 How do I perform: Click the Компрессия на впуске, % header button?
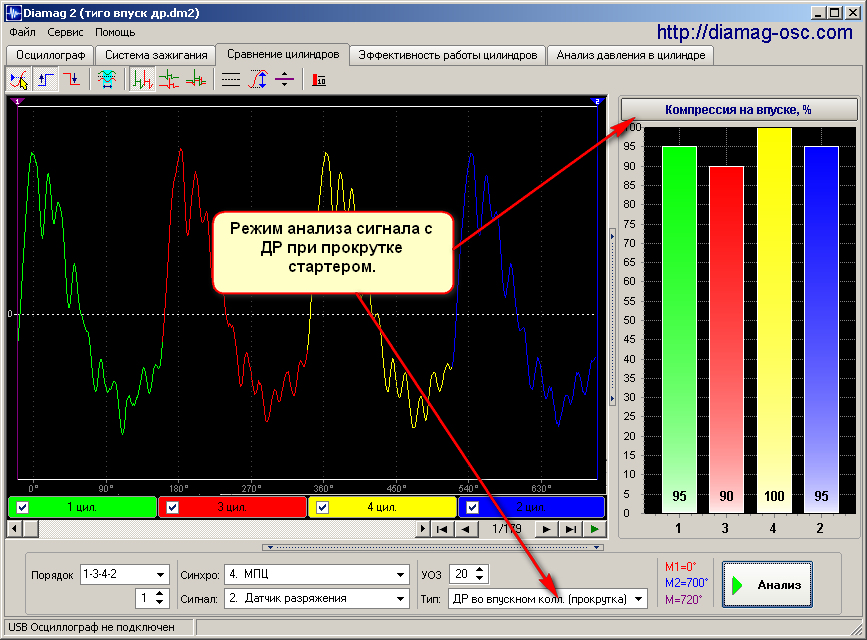tap(739, 110)
